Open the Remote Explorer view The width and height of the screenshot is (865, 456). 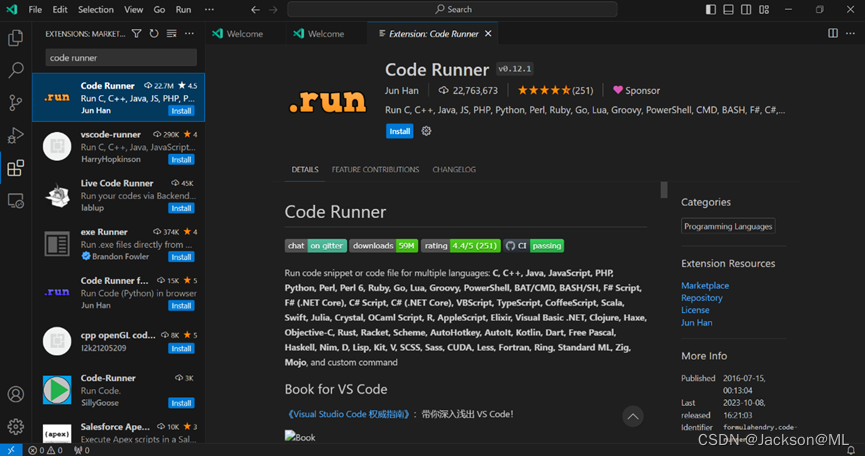(15, 200)
